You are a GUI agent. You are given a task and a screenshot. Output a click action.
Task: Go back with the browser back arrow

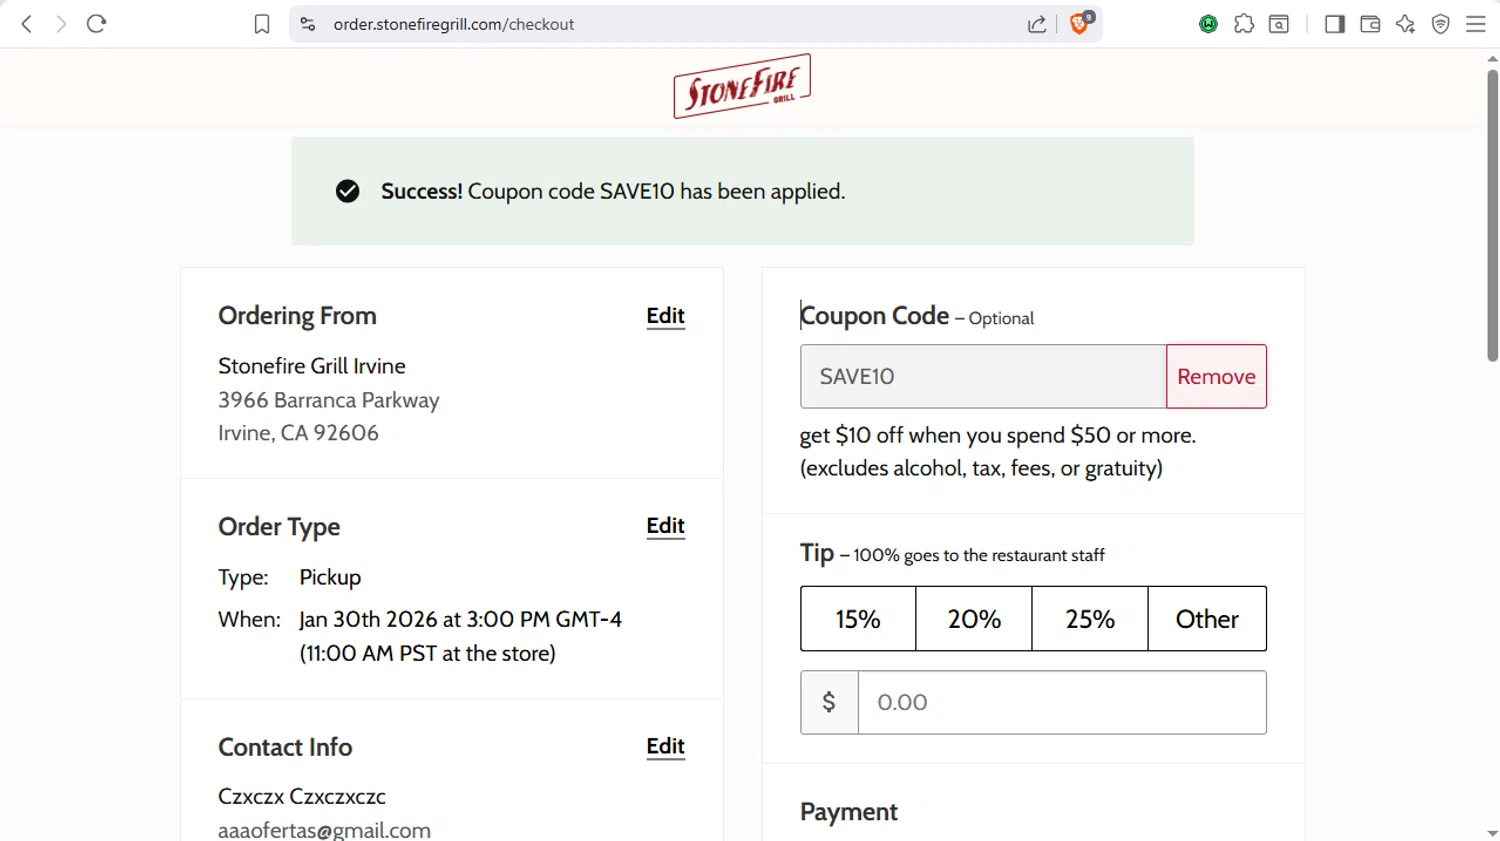27,24
